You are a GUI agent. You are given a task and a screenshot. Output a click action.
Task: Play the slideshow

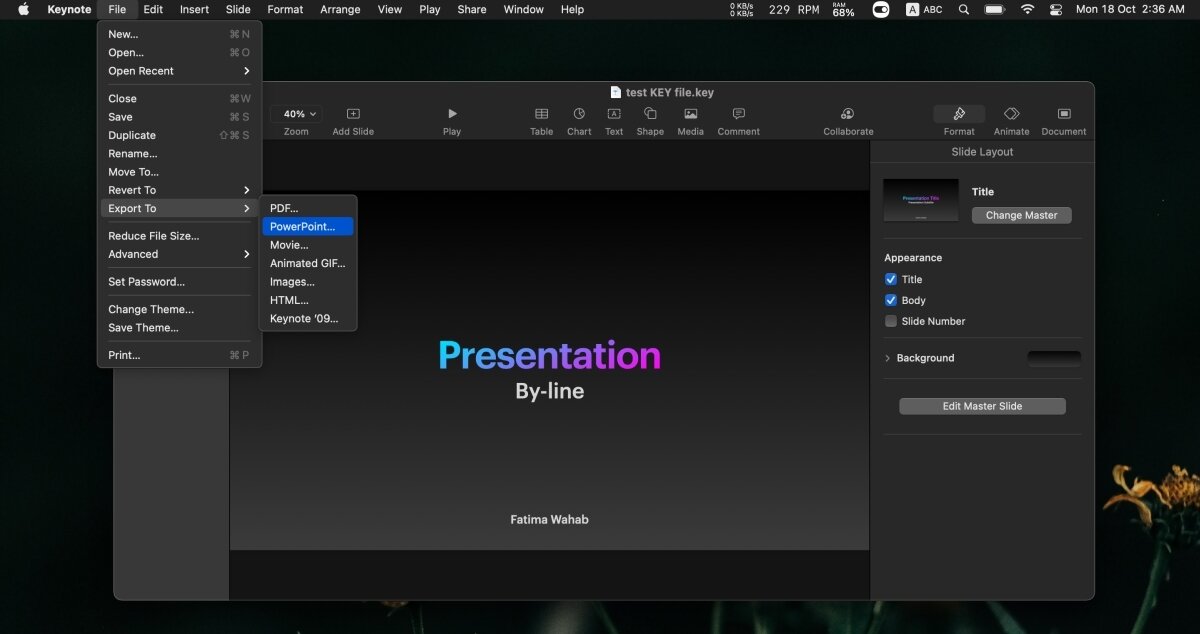tap(452, 115)
